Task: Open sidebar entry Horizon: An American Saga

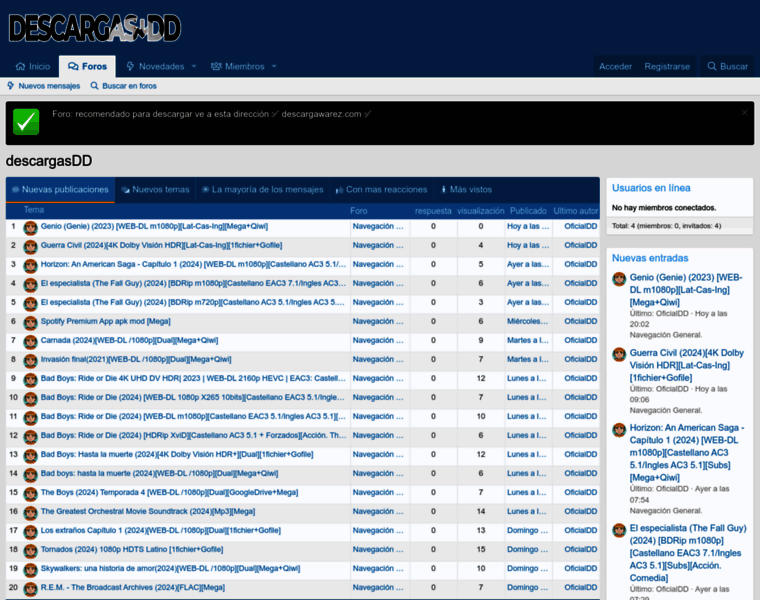Action: pyautogui.click(x=687, y=453)
